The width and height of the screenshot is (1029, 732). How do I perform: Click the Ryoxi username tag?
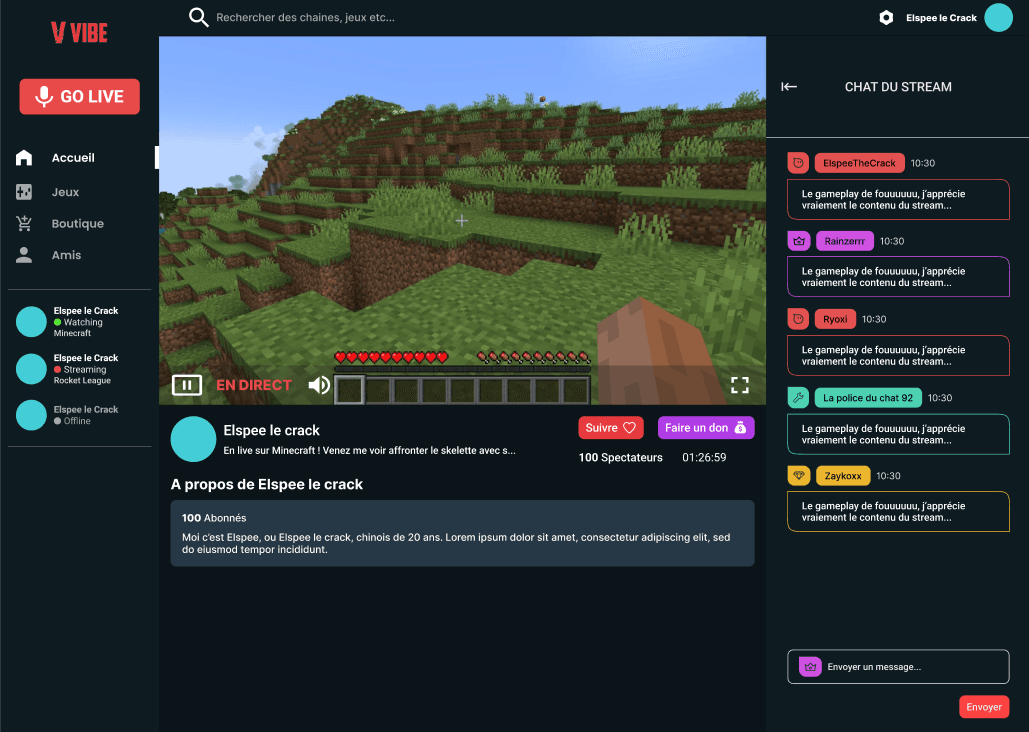[x=835, y=319]
